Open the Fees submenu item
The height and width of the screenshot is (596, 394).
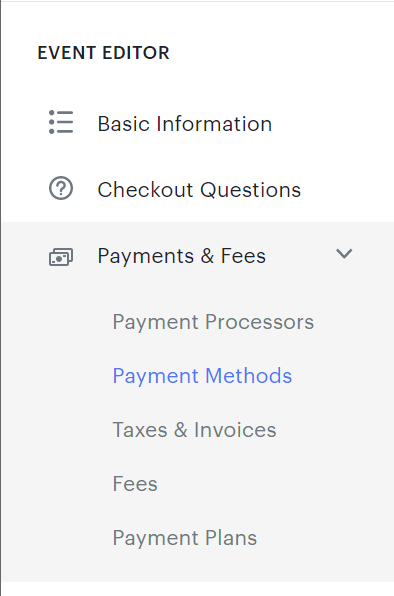pyautogui.click(x=135, y=484)
